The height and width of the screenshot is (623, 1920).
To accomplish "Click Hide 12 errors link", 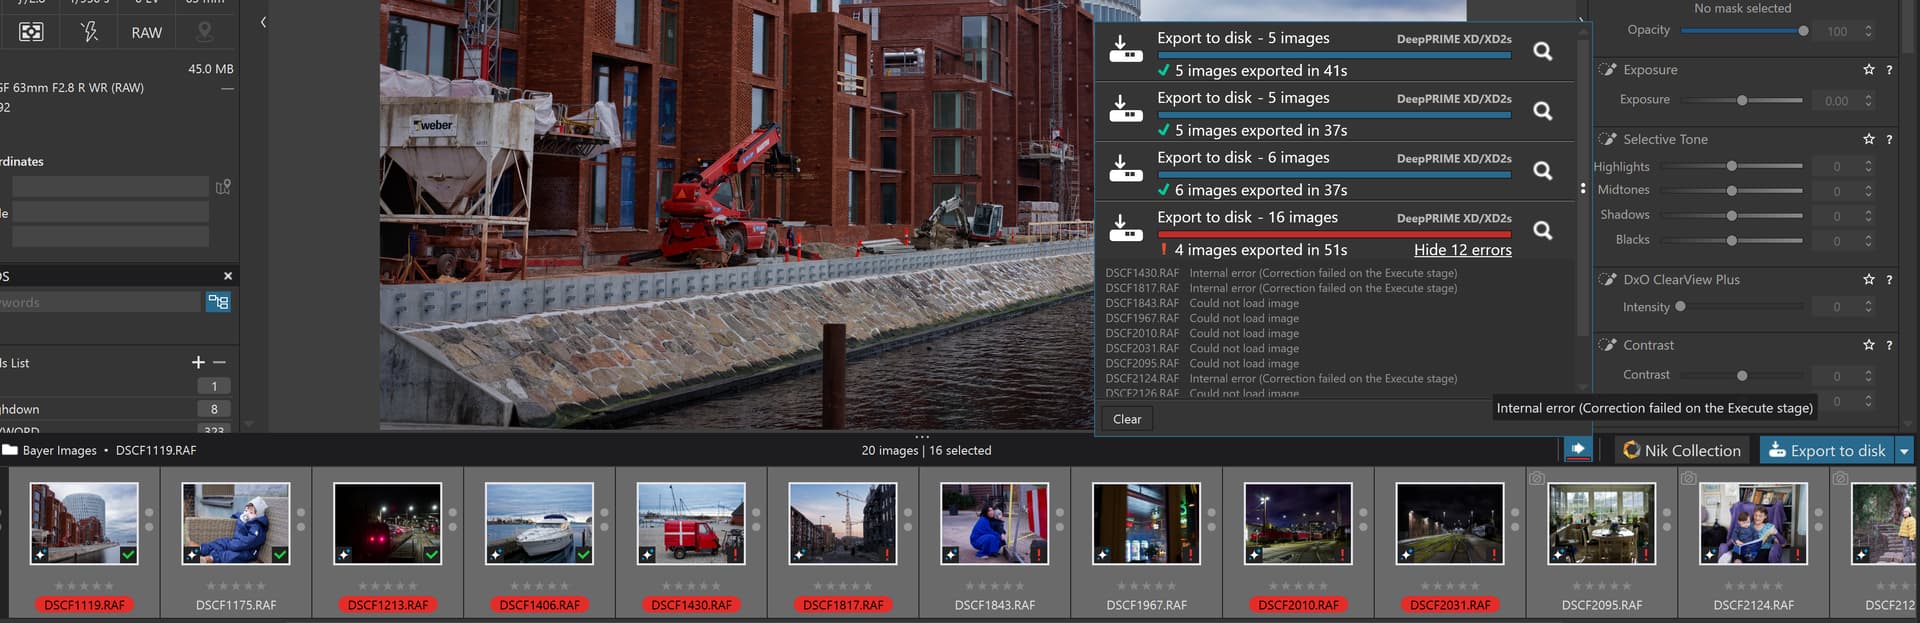I will click(x=1462, y=250).
